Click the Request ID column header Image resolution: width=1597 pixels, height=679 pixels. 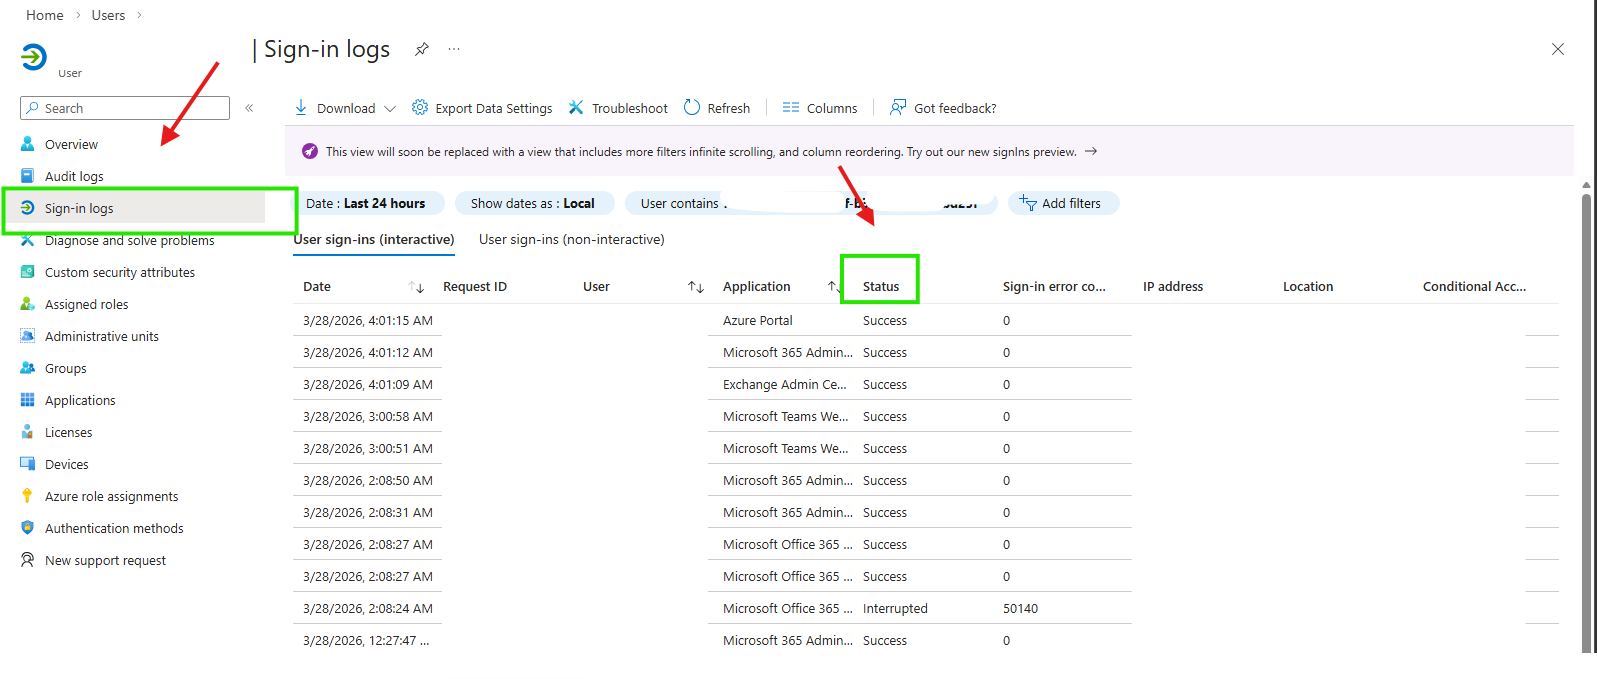(475, 286)
